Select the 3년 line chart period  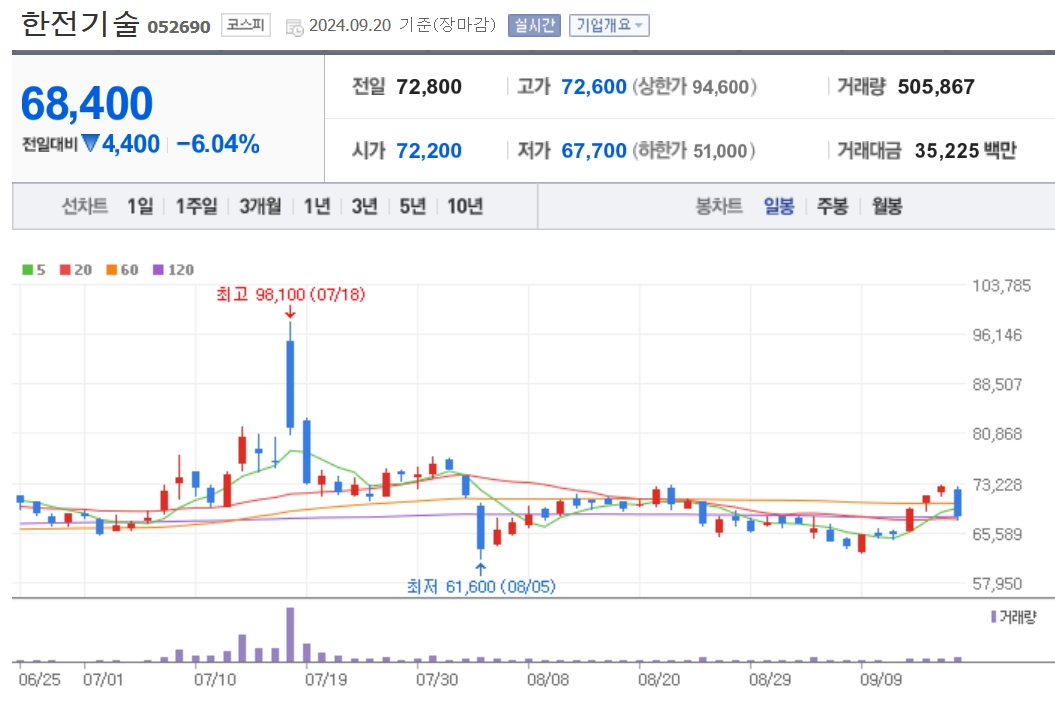(365, 206)
